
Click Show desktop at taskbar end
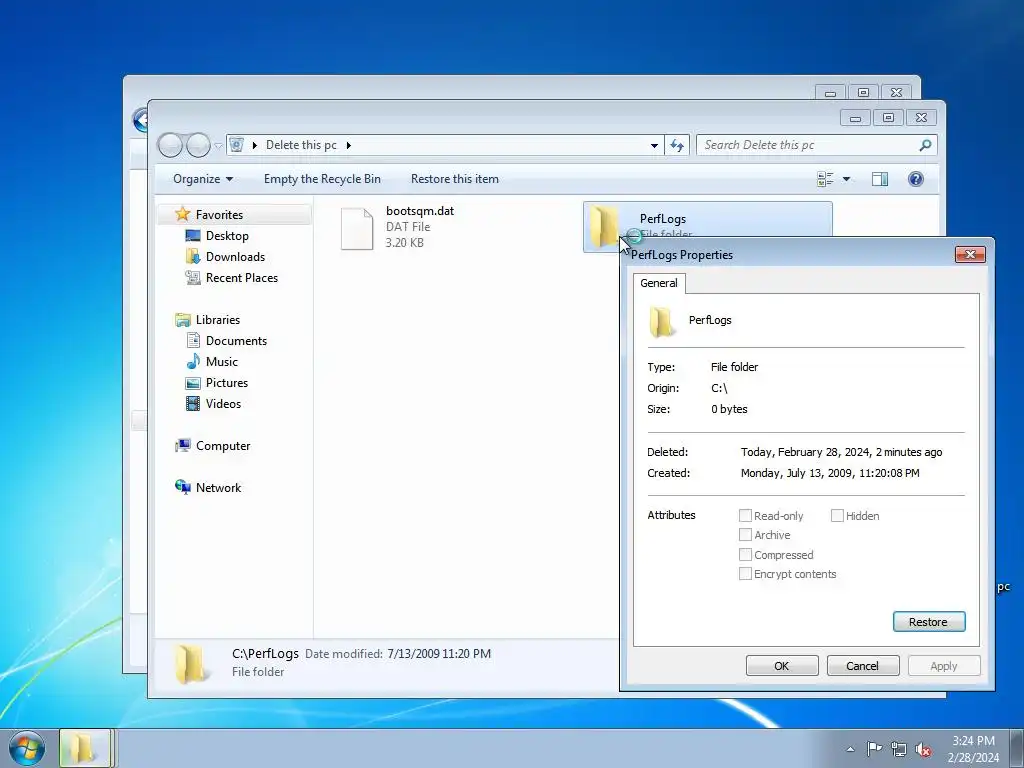[1017, 748]
